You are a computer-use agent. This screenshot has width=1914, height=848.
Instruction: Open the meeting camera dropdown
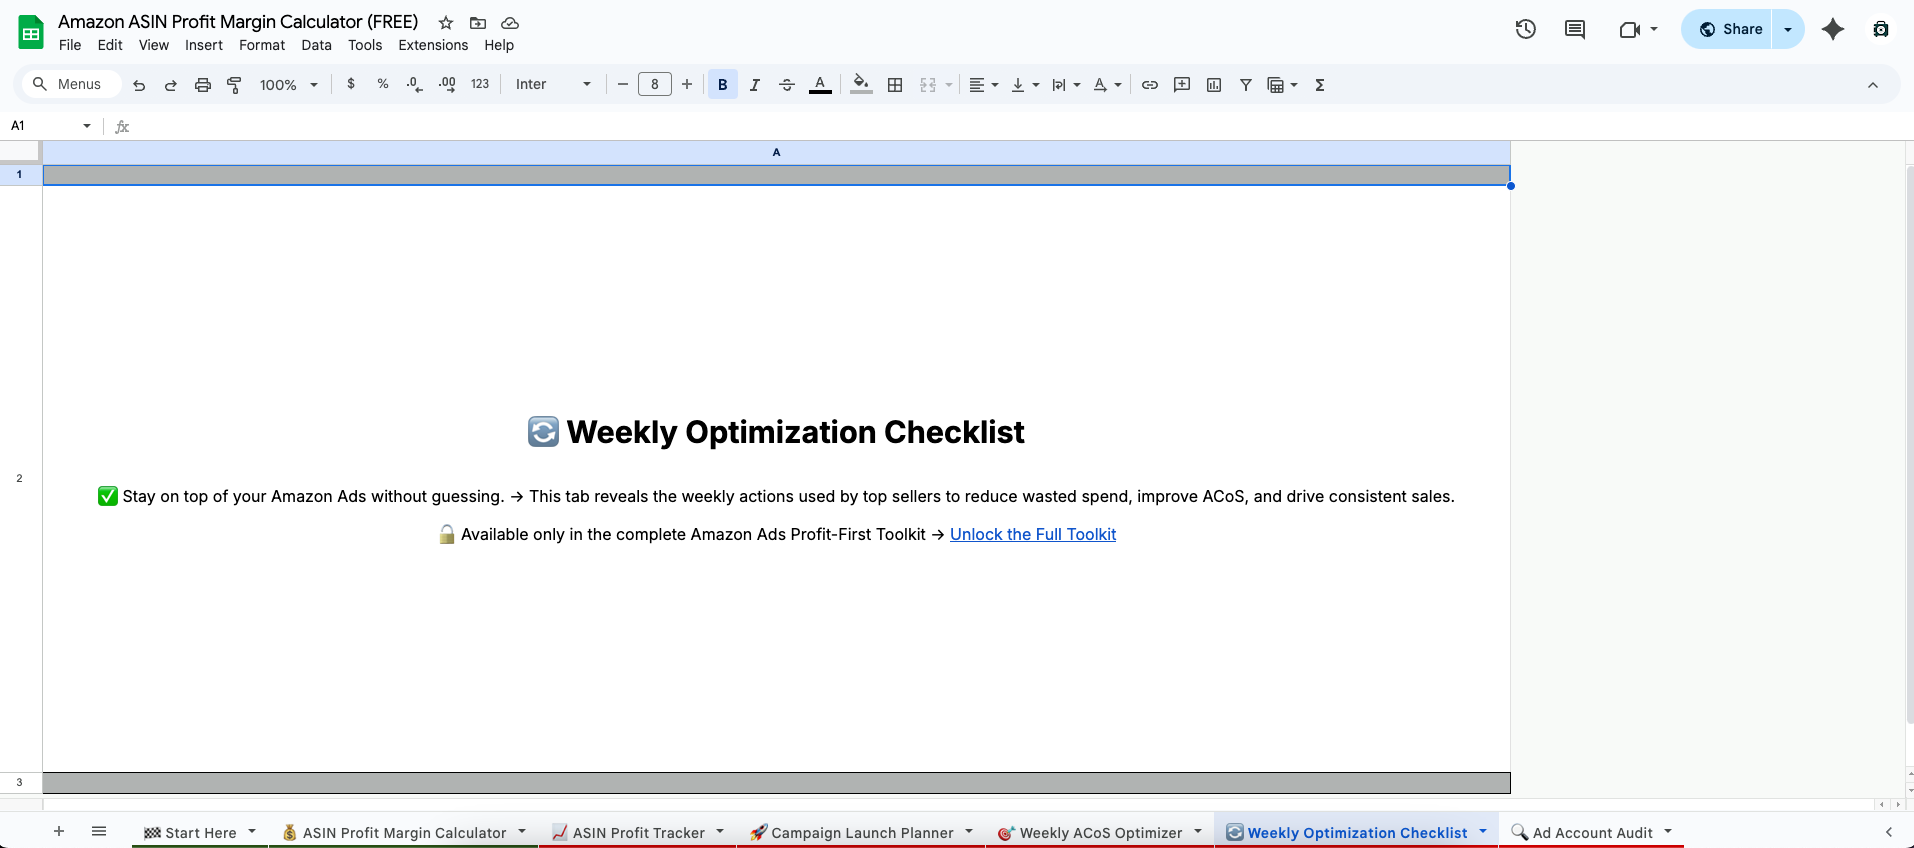pyautogui.click(x=1654, y=29)
